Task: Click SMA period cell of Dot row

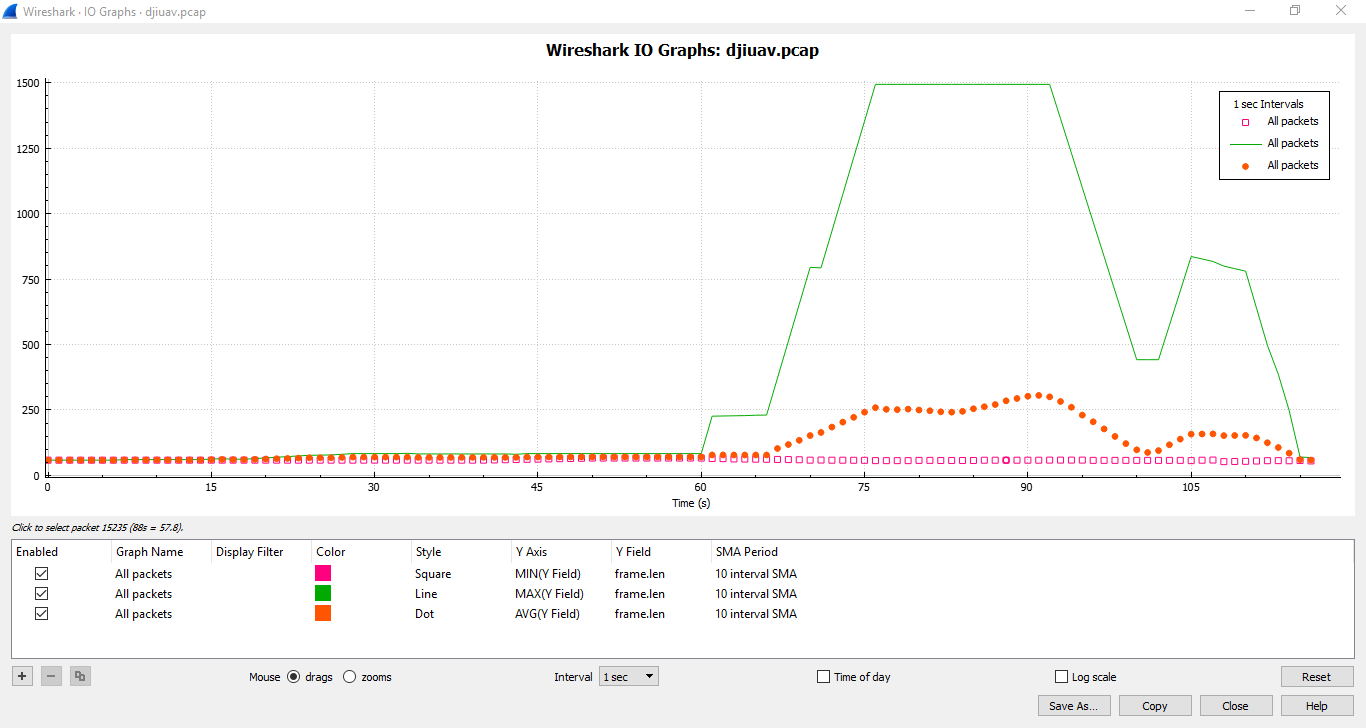Action: point(756,614)
